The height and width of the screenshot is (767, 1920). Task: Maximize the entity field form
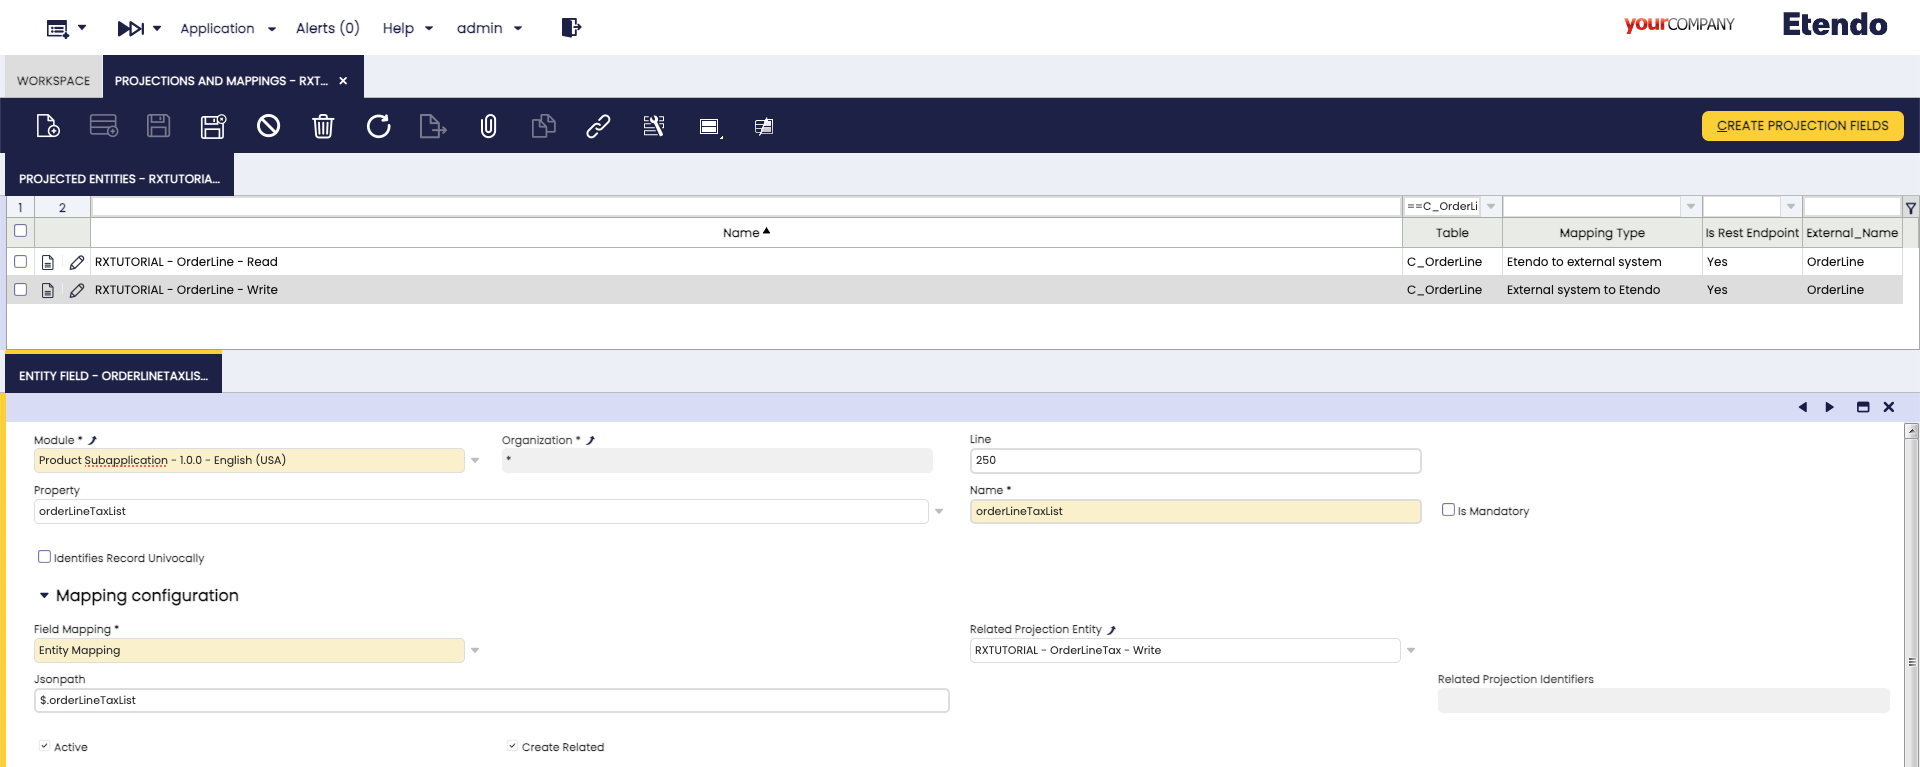1863,407
